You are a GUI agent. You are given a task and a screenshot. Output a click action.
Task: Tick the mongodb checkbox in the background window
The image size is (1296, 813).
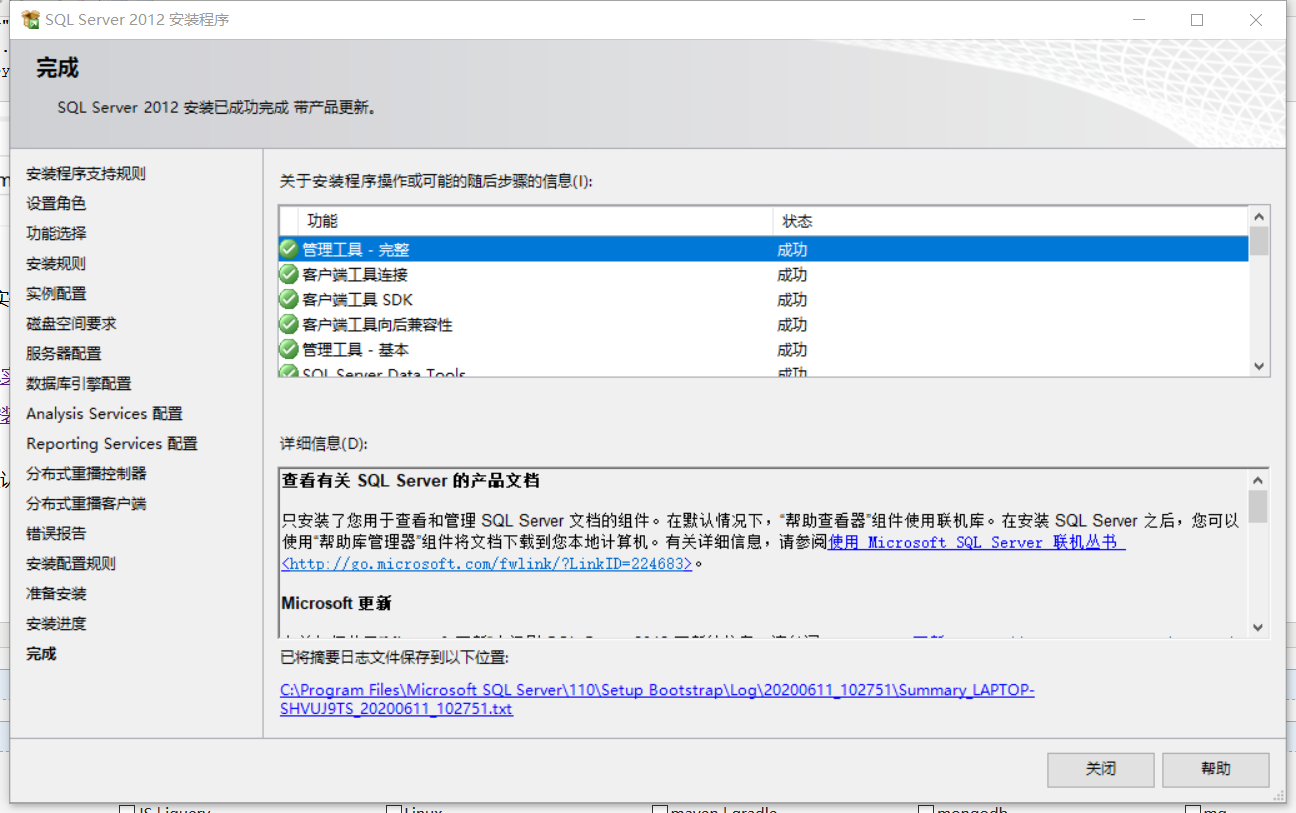click(x=926, y=809)
